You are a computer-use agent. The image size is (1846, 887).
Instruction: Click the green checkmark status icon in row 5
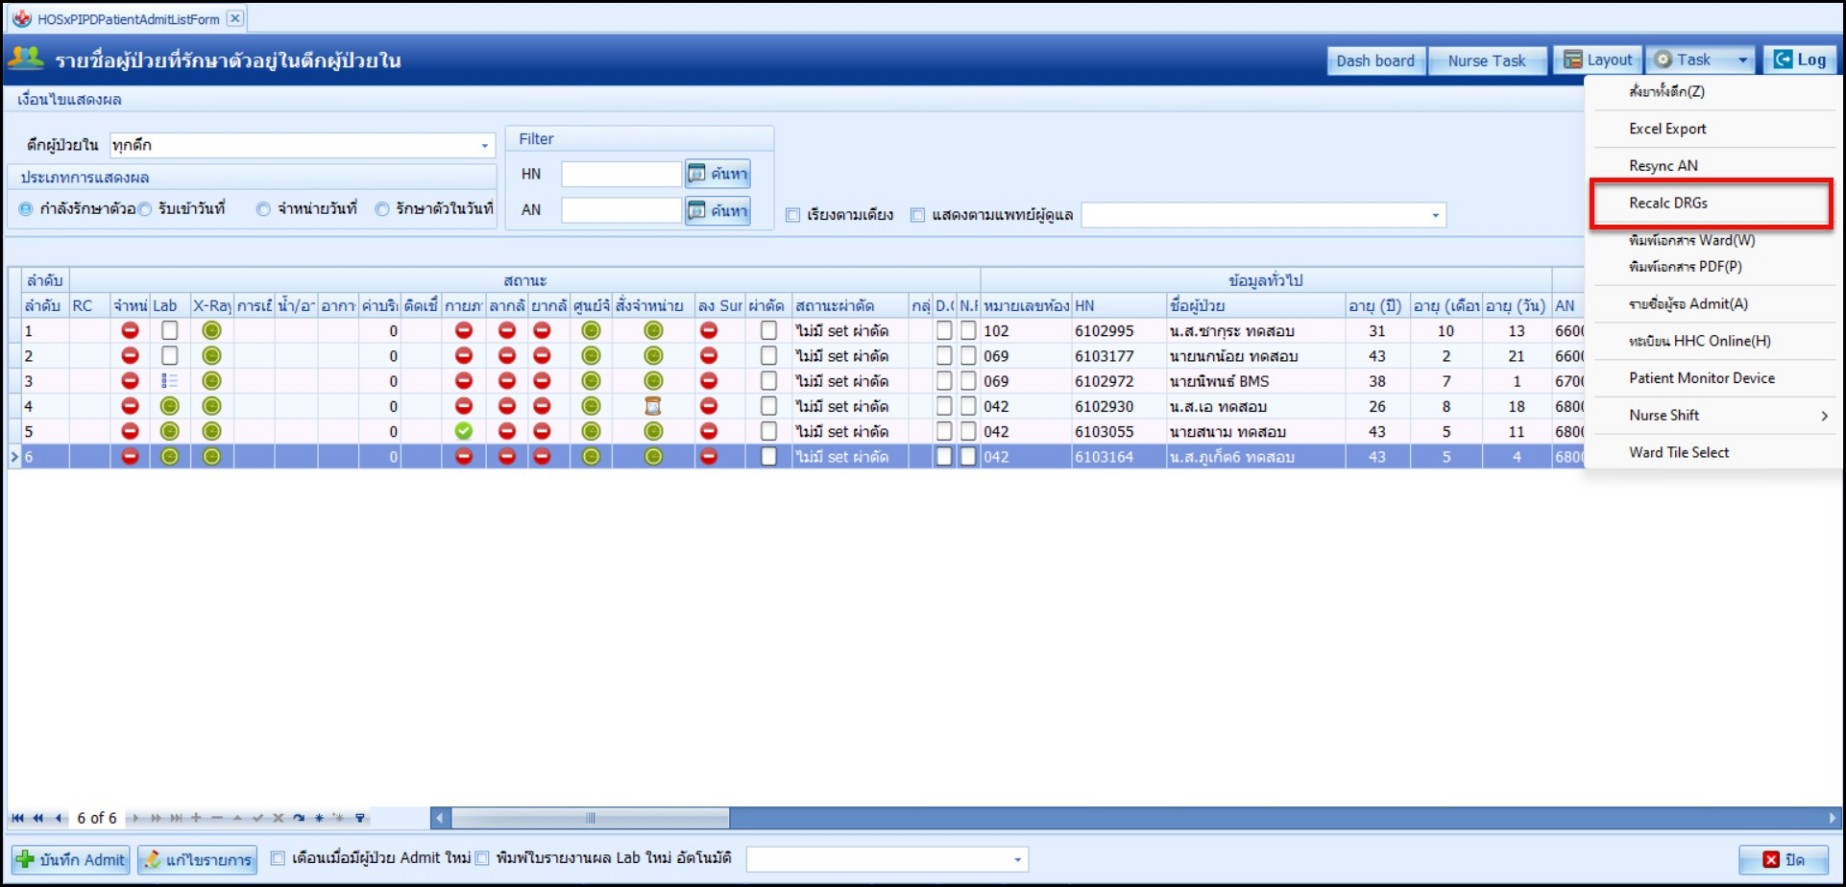tap(463, 431)
